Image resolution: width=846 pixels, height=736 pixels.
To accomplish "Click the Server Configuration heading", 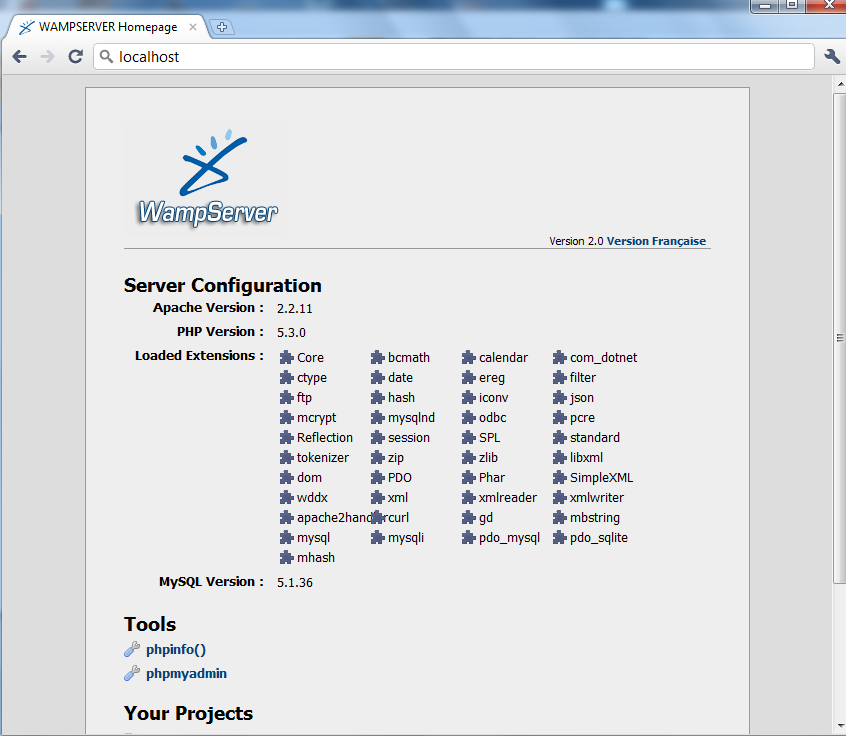I will pyautogui.click(x=223, y=285).
